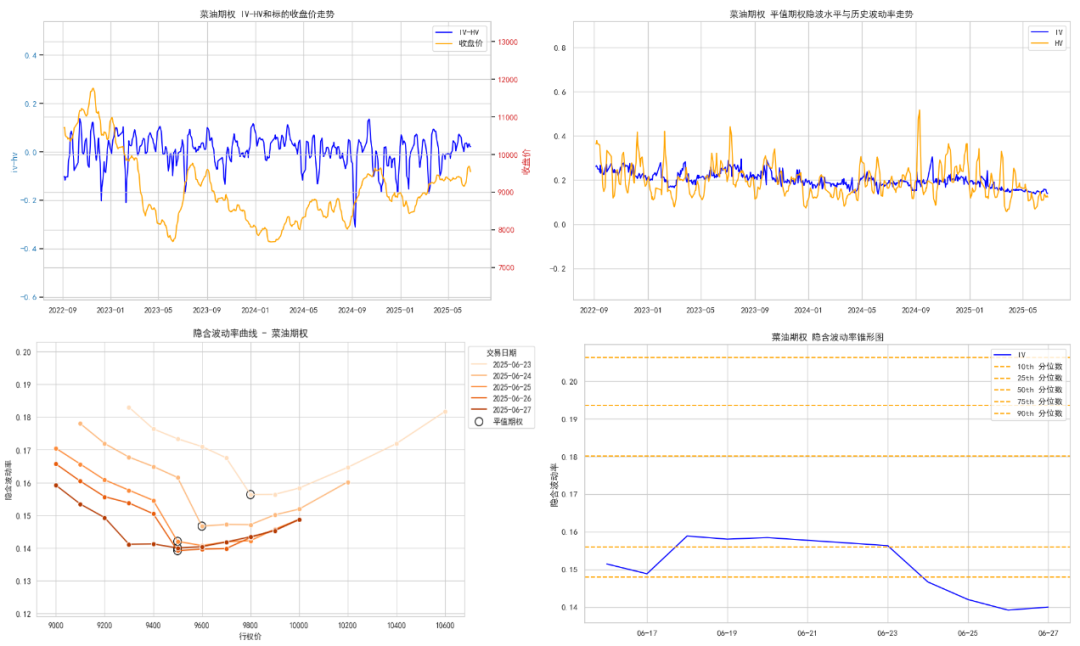Click the 2025-06-26 legend entry
The height and width of the screenshot is (646, 1080).
pos(501,399)
